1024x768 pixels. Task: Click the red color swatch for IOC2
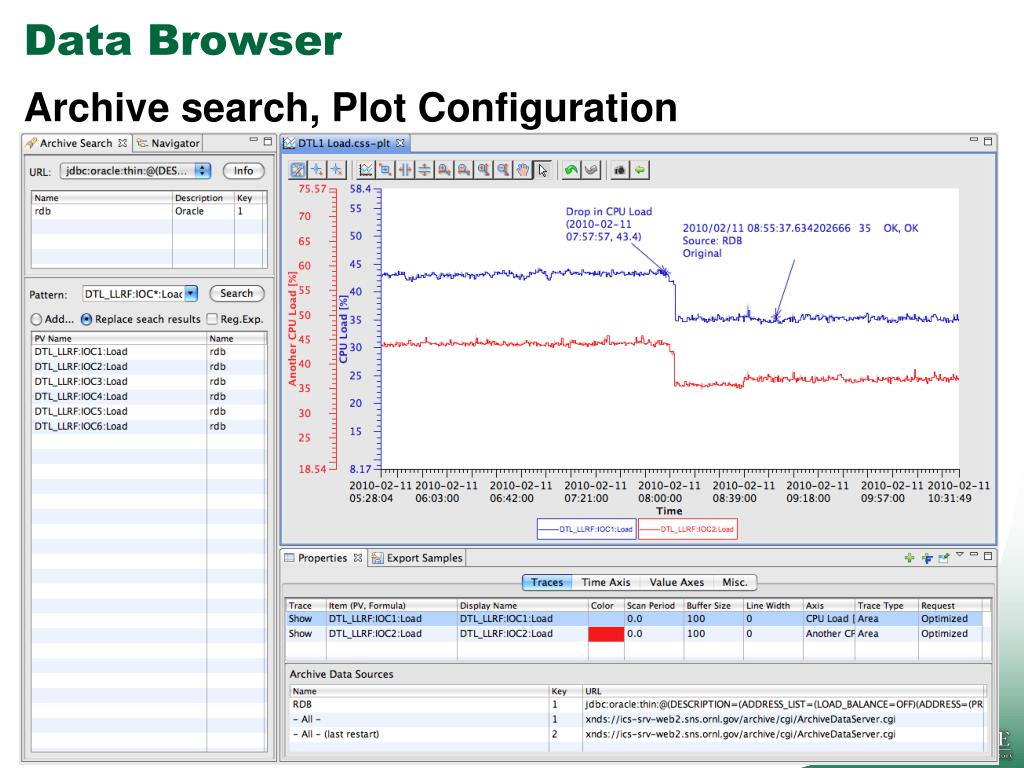pos(606,633)
